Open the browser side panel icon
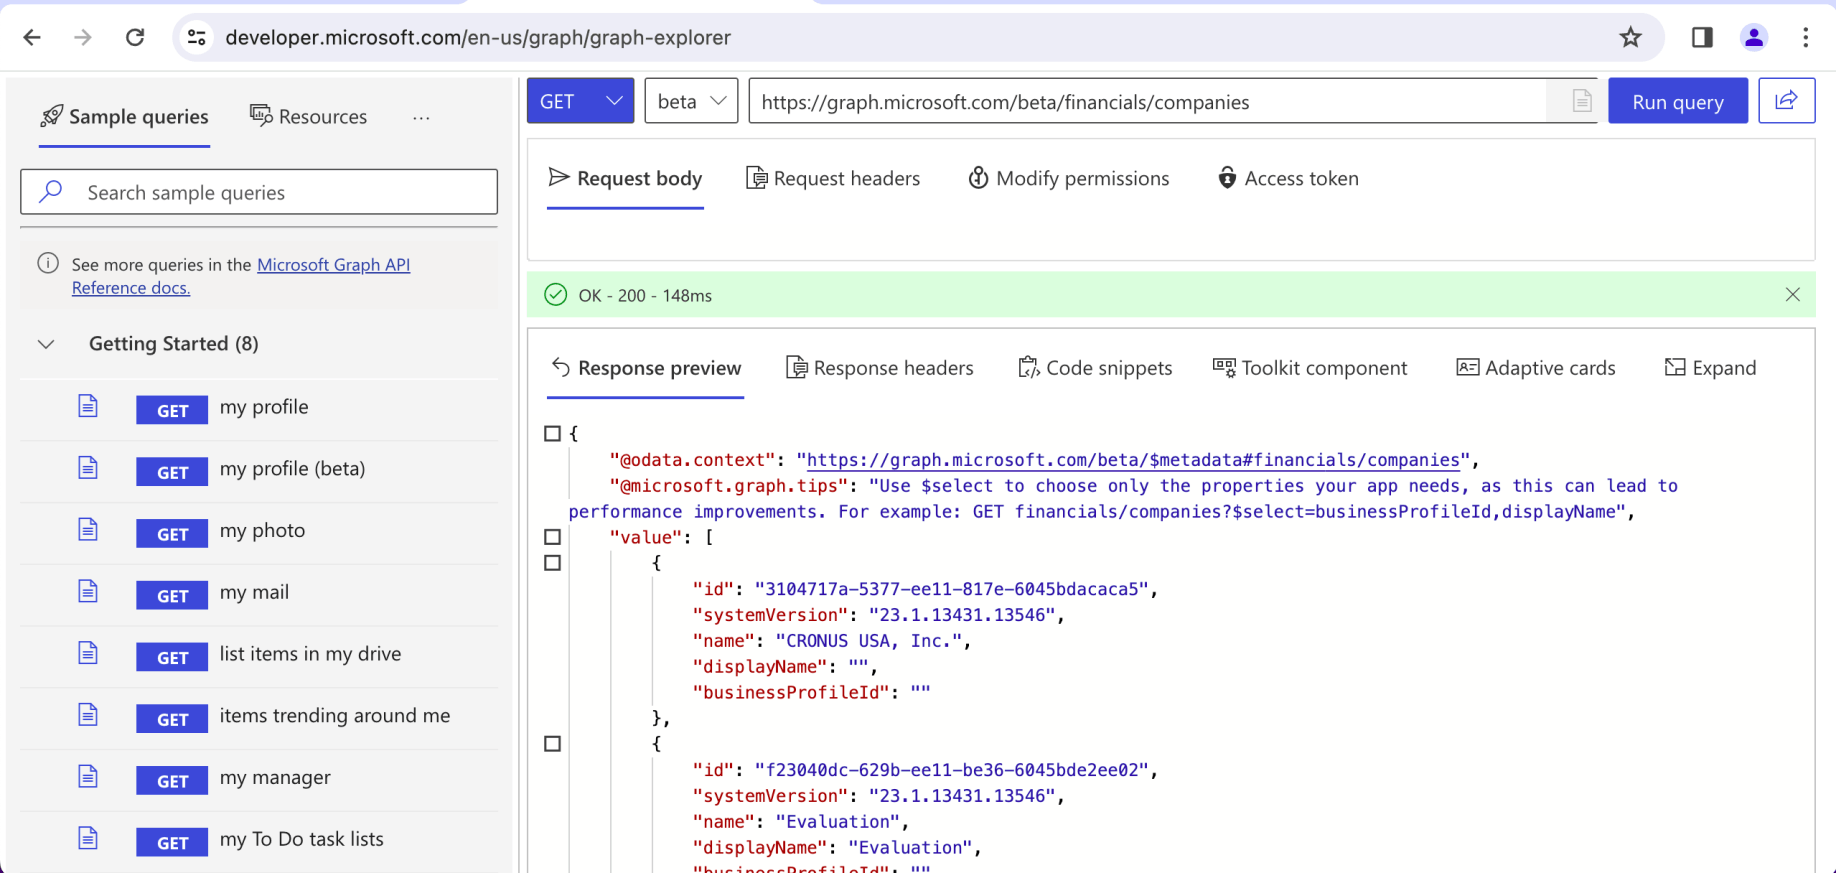The height and width of the screenshot is (873, 1836). click(x=1702, y=38)
